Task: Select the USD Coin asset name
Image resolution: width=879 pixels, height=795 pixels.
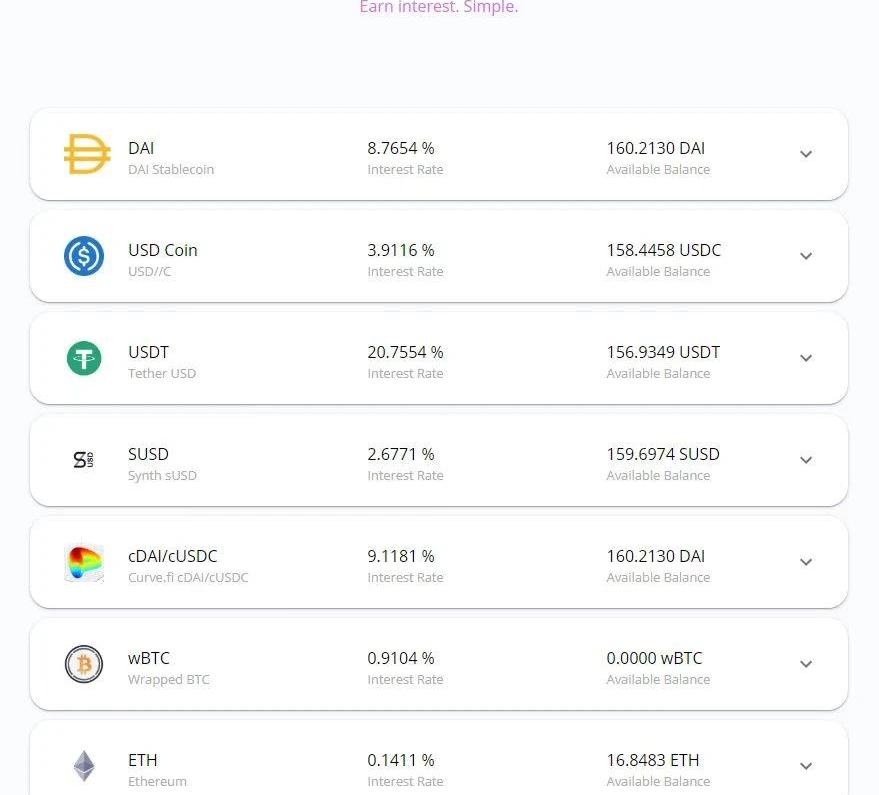Action: pyautogui.click(x=163, y=250)
